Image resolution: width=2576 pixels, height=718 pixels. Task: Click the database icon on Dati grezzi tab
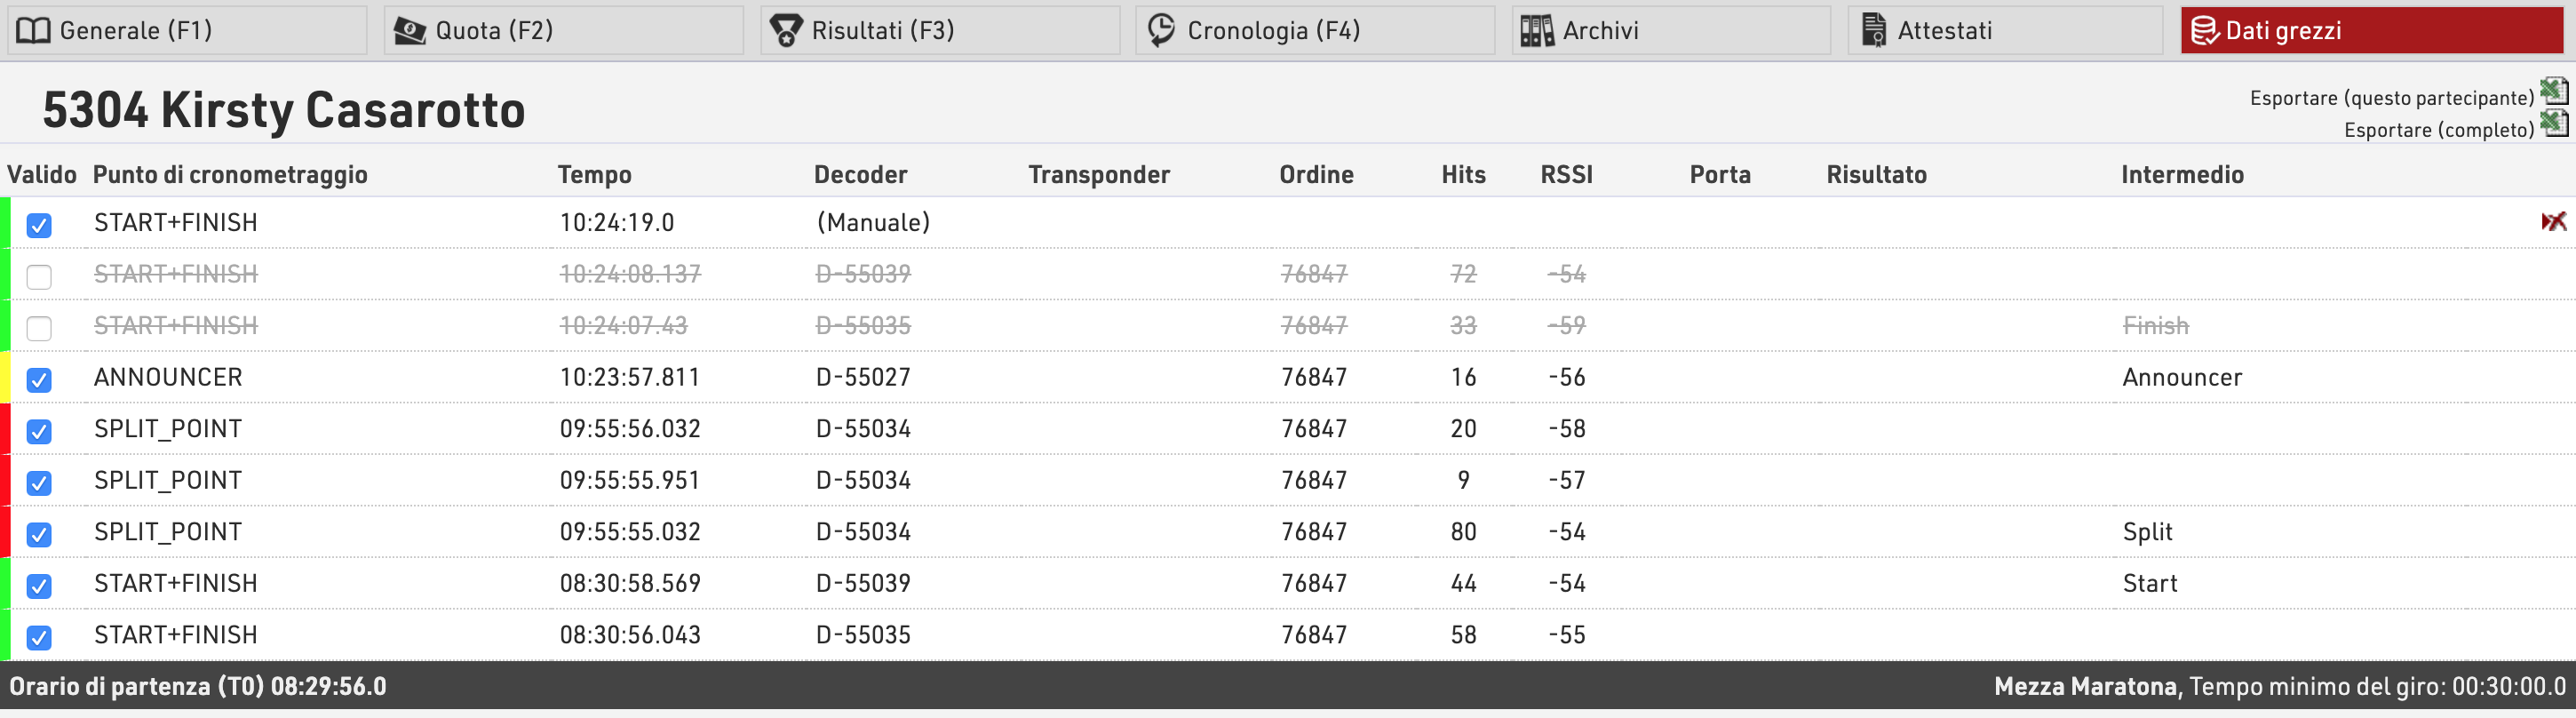(x=2204, y=30)
